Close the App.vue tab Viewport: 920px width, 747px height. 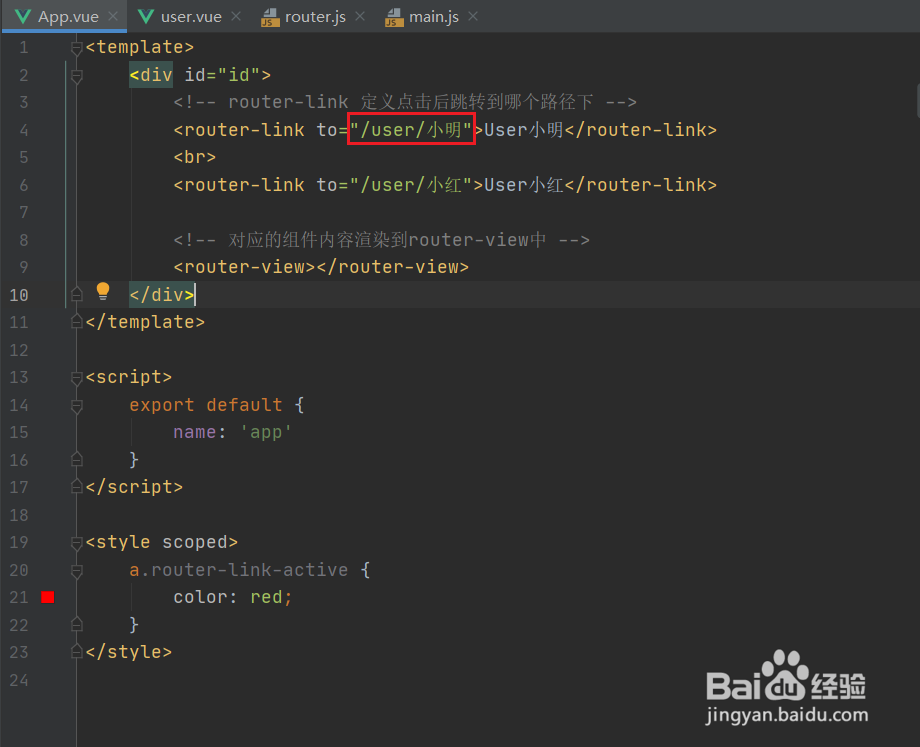pyautogui.click(x=113, y=16)
